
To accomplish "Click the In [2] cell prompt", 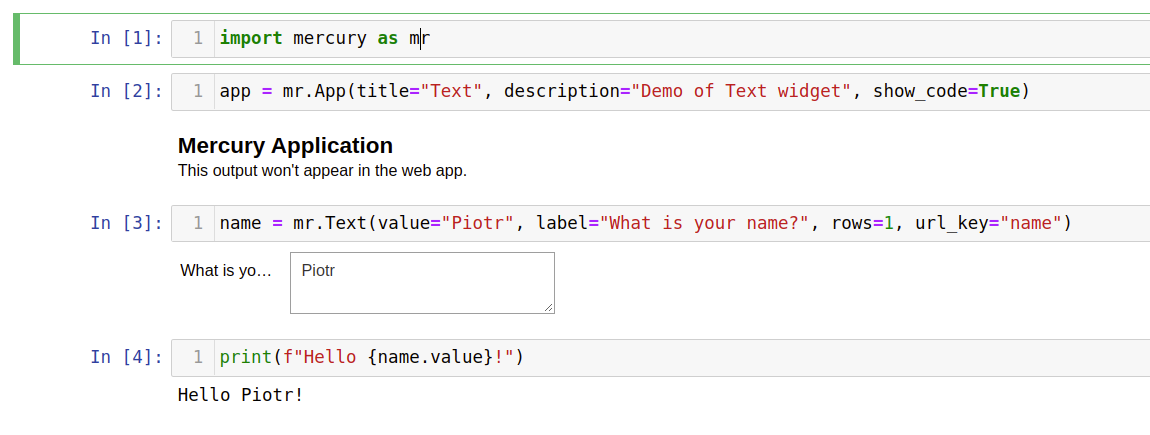I will (126, 91).
